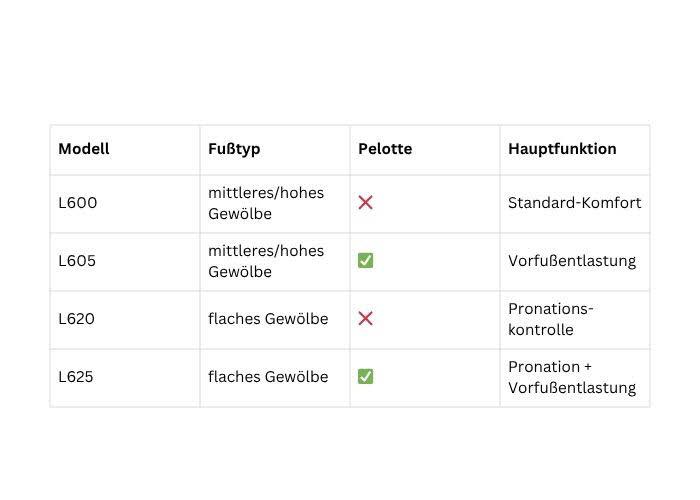Click the L620 model cell

(78, 319)
